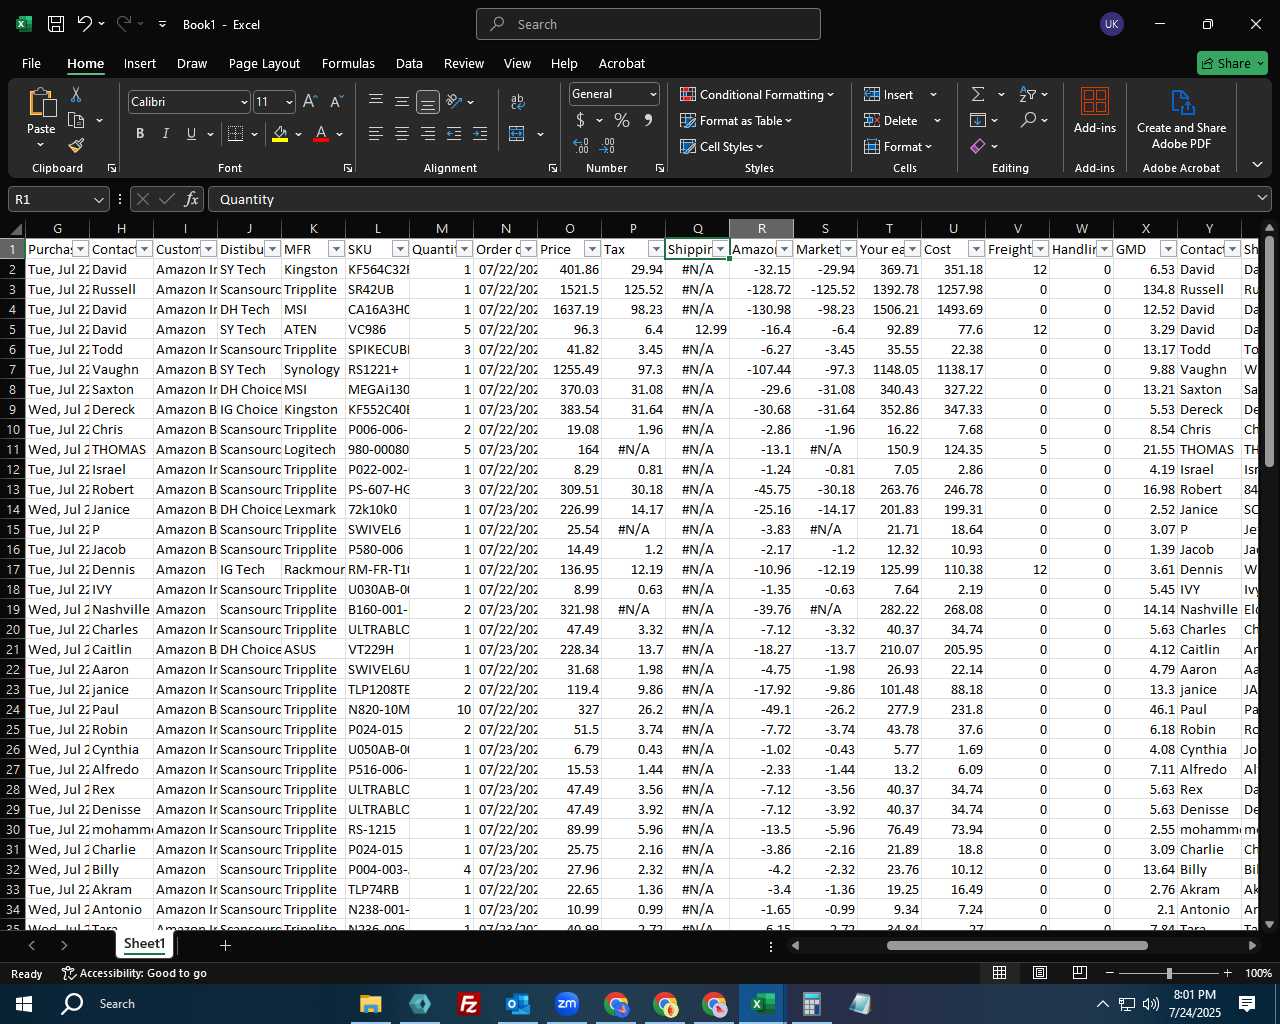Switch to the Data tab
Viewport: 1280px width, 1024px height.
tap(409, 63)
